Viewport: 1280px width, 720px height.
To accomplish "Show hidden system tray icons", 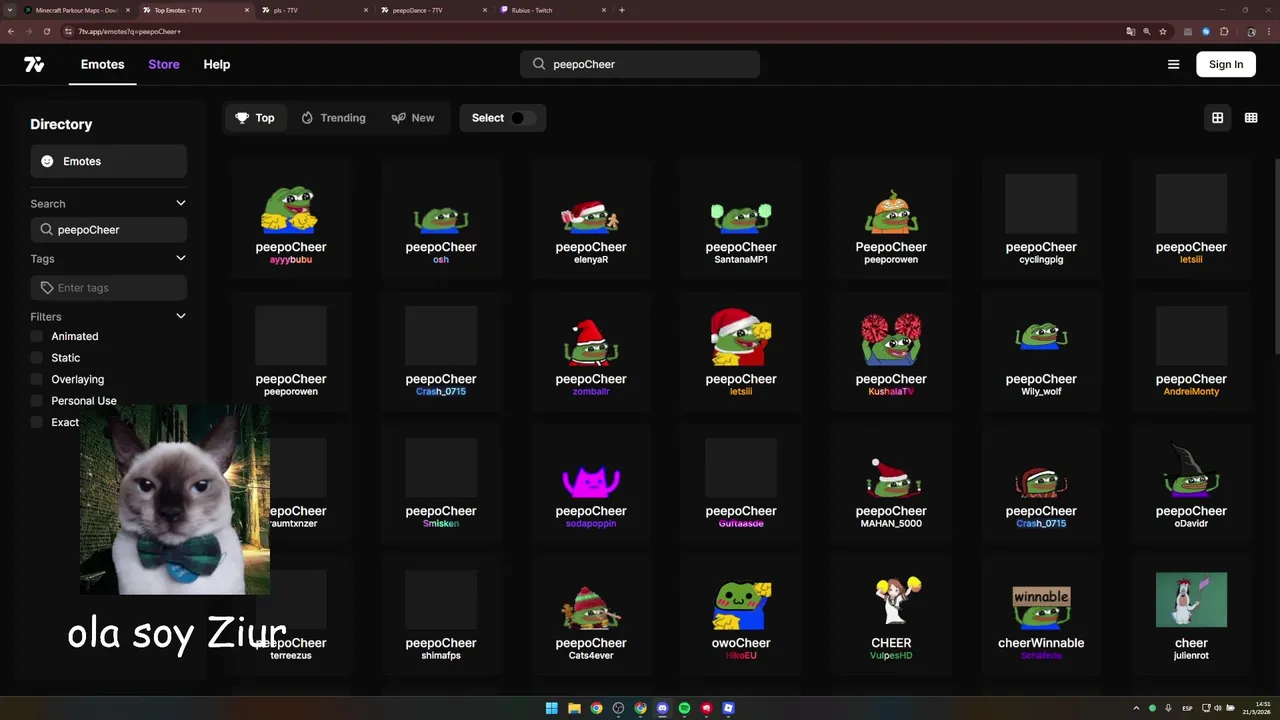I will 1136,708.
